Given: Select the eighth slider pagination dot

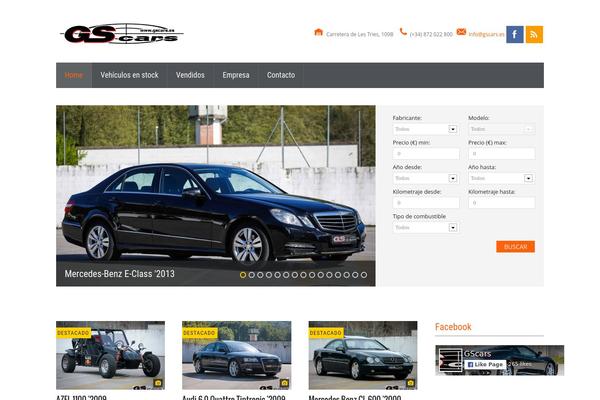Looking at the screenshot, I should 303,275.
